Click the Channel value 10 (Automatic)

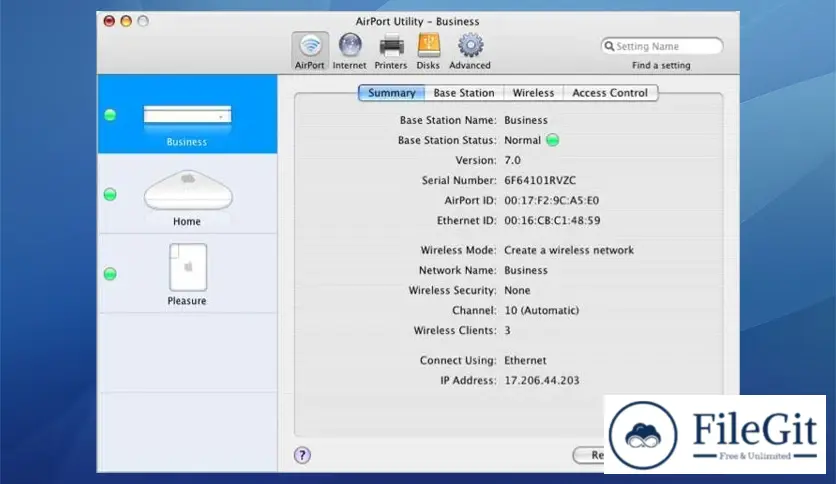click(x=542, y=310)
